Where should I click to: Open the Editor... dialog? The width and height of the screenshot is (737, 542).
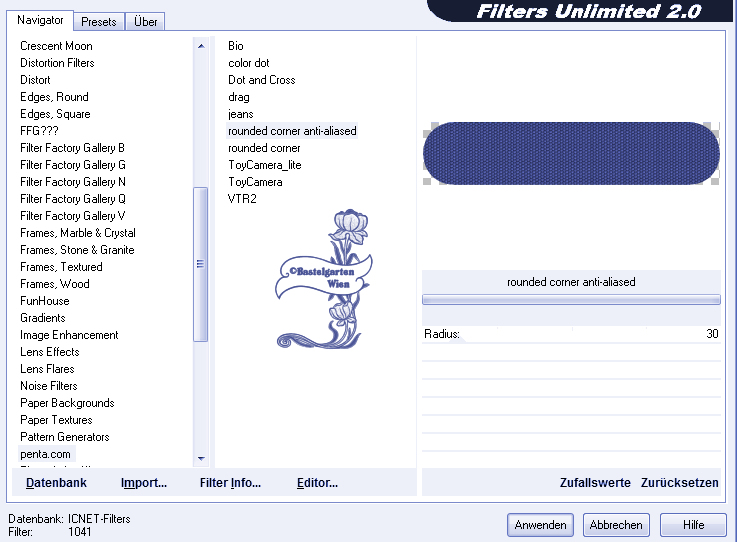click(317, 483)
